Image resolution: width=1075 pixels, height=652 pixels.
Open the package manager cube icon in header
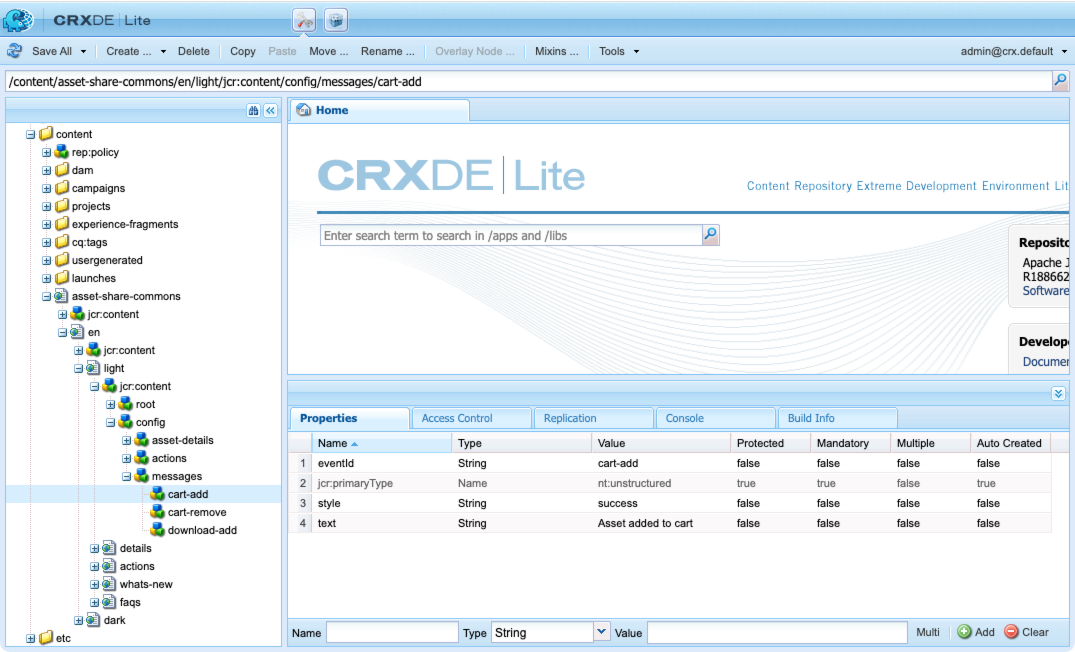336,20
